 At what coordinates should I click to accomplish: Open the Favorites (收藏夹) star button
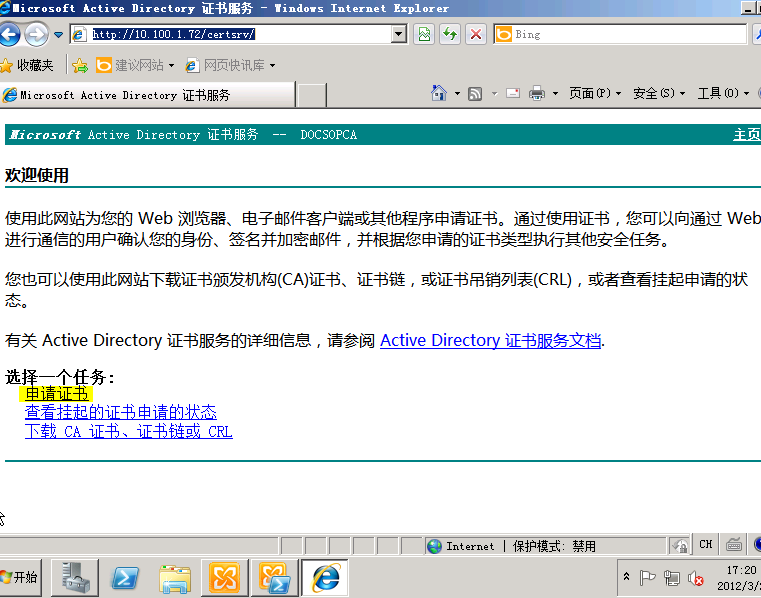point(27,65)
